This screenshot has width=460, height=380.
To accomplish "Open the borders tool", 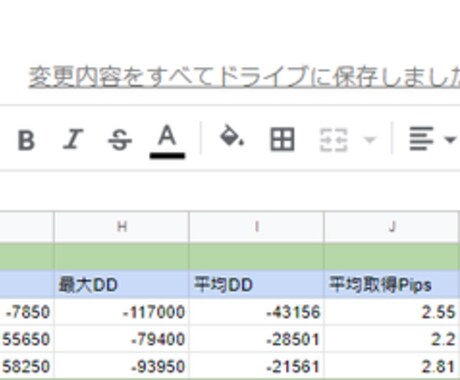I will tap(282, 139).
